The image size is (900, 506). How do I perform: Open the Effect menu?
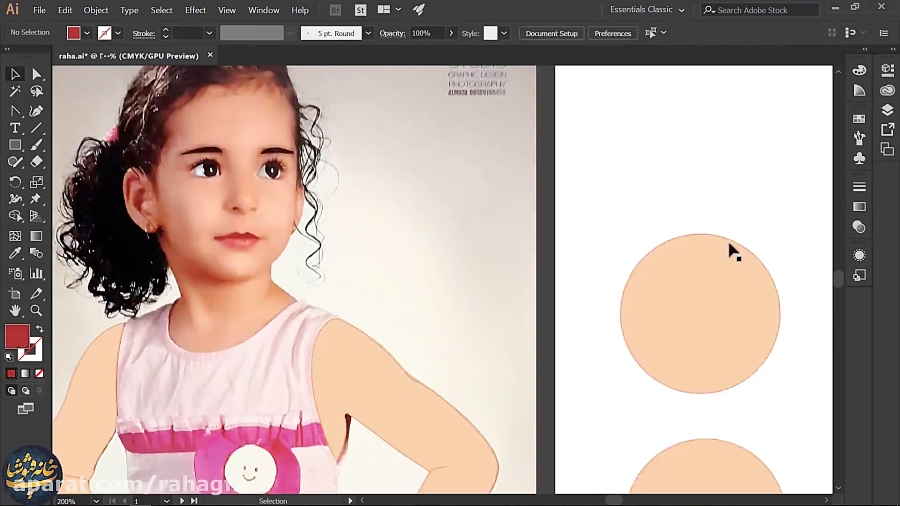point(195,10)
